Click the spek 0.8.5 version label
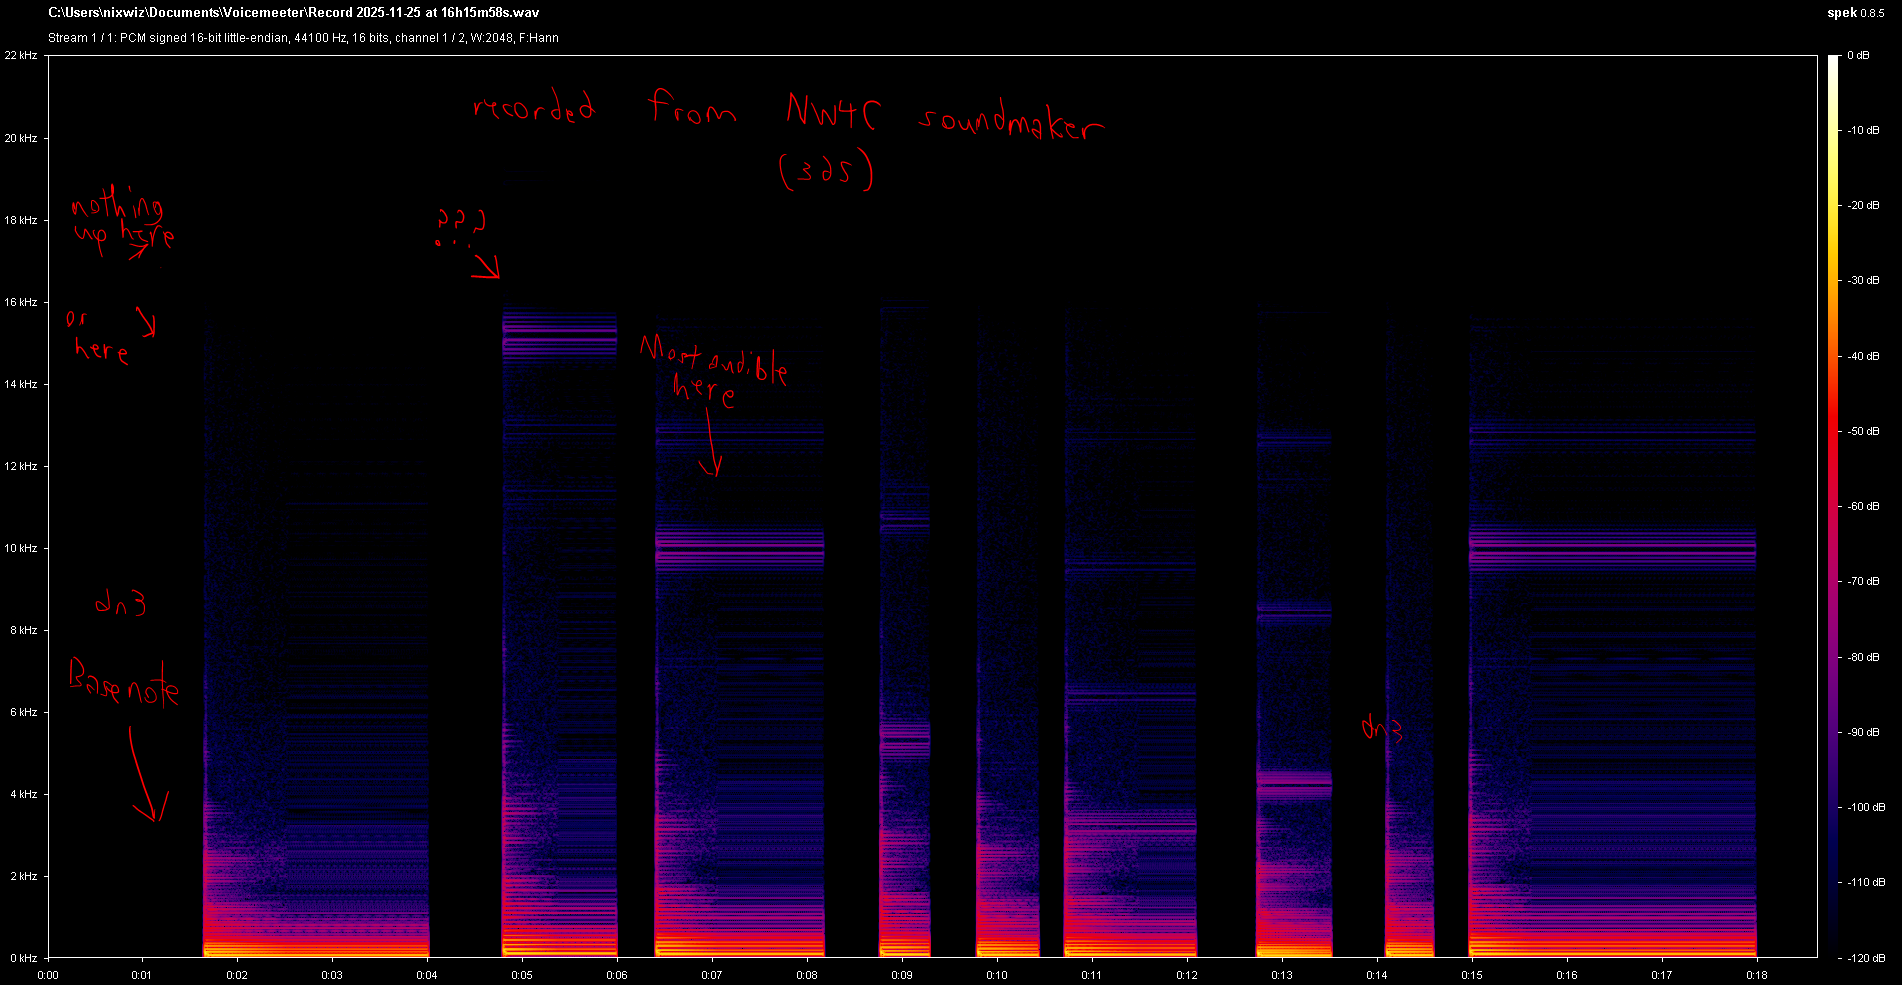Viewport: 1902px width, 985px height. [1856, 13]
